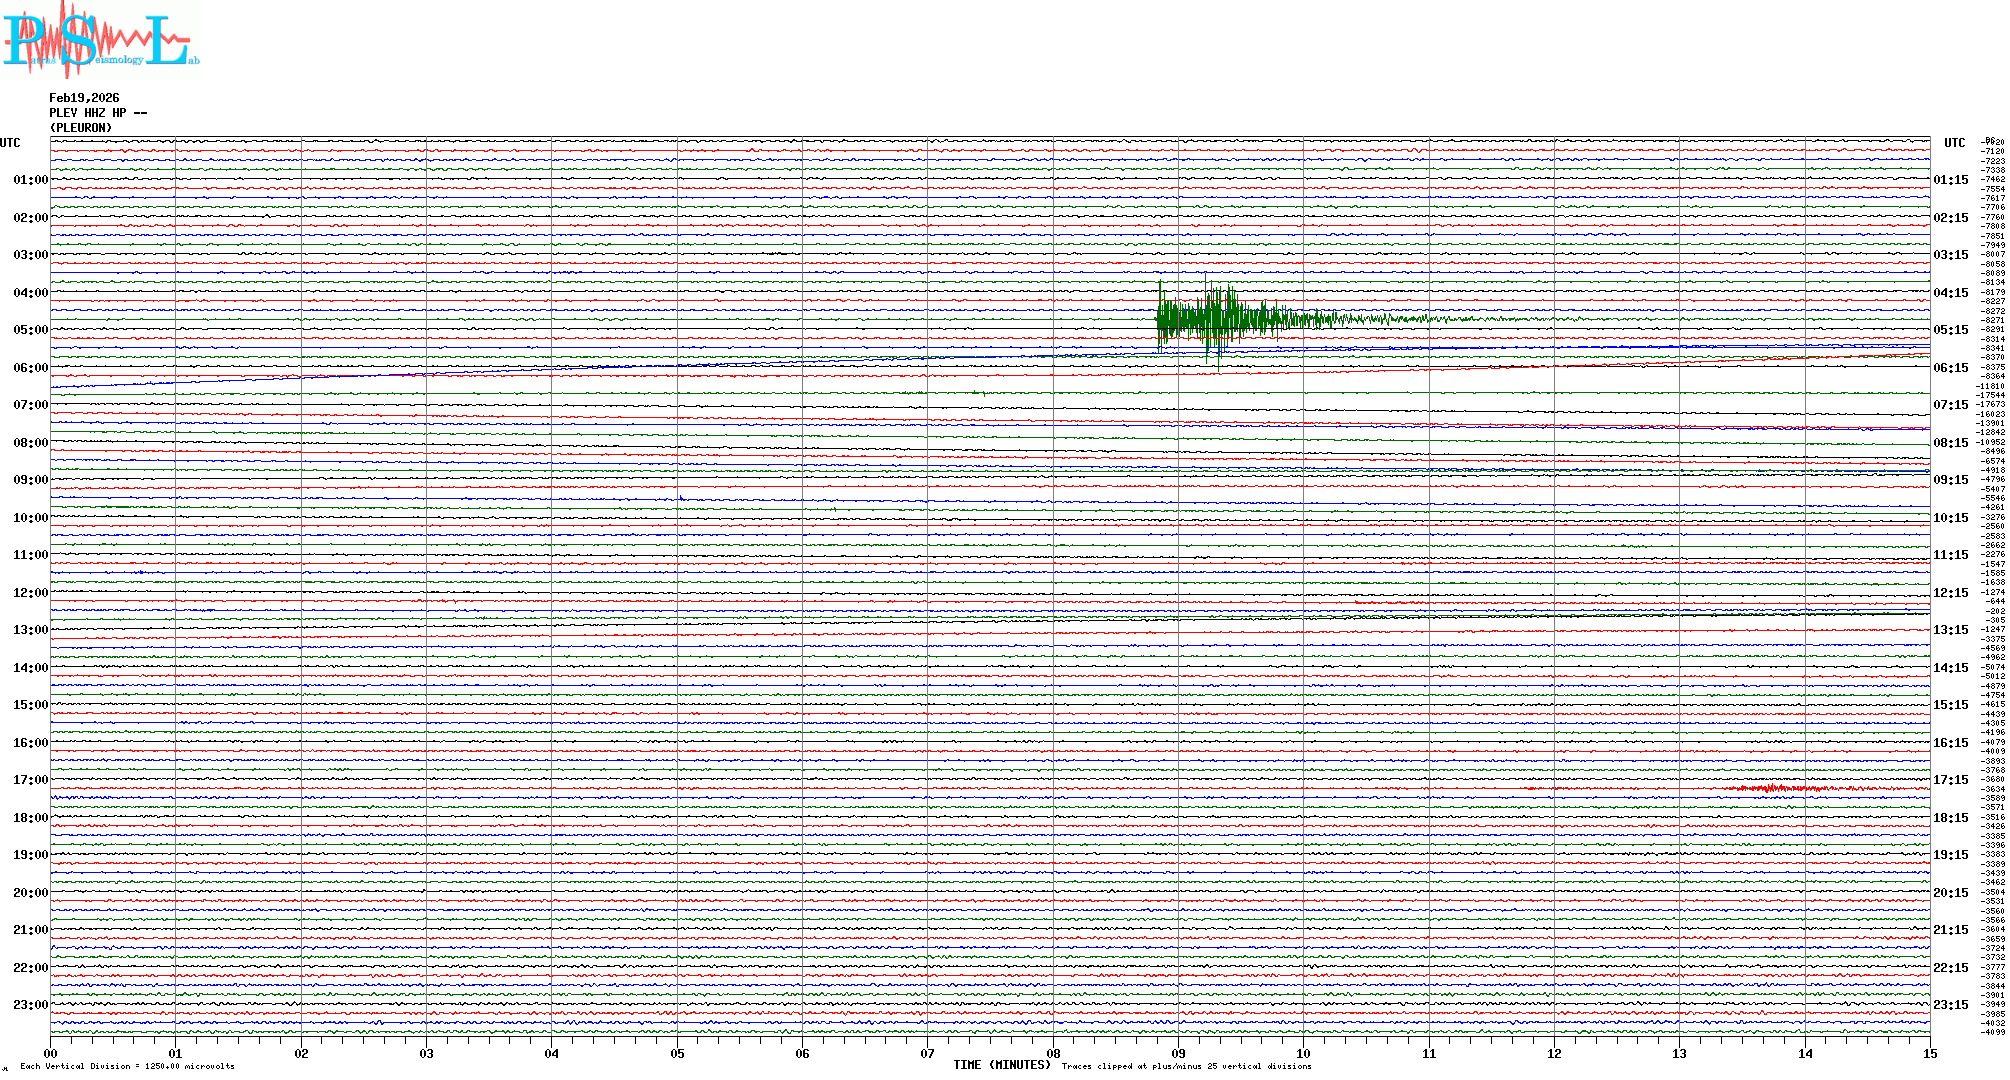Viewport: 2010px width, 1080px height.
Task: Select the 23:00 hour label on left
Action: [30, 1005]
